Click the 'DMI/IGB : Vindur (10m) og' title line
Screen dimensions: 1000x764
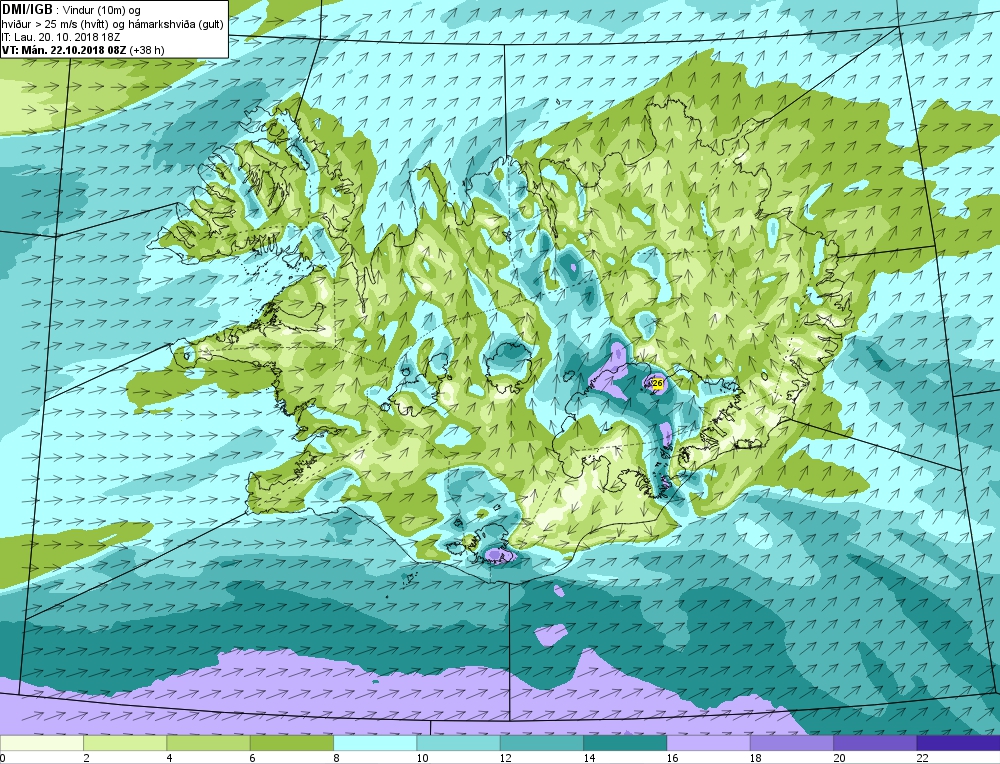coord(71,10)
